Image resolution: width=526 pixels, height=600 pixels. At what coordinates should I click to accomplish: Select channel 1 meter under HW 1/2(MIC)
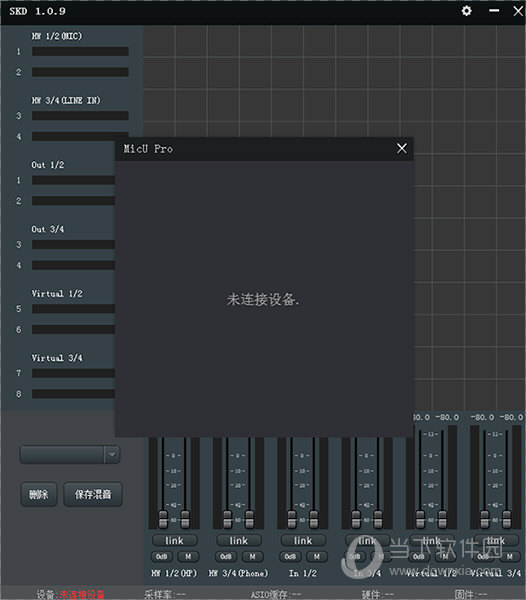click(x=80, y=52)
